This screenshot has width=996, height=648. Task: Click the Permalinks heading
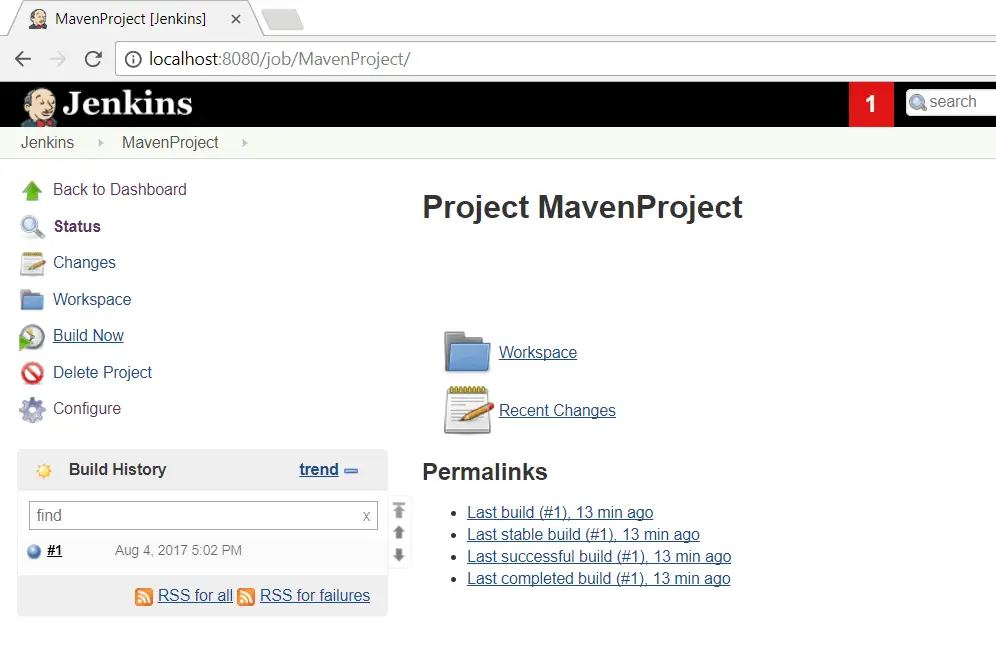tap(485, 473)
